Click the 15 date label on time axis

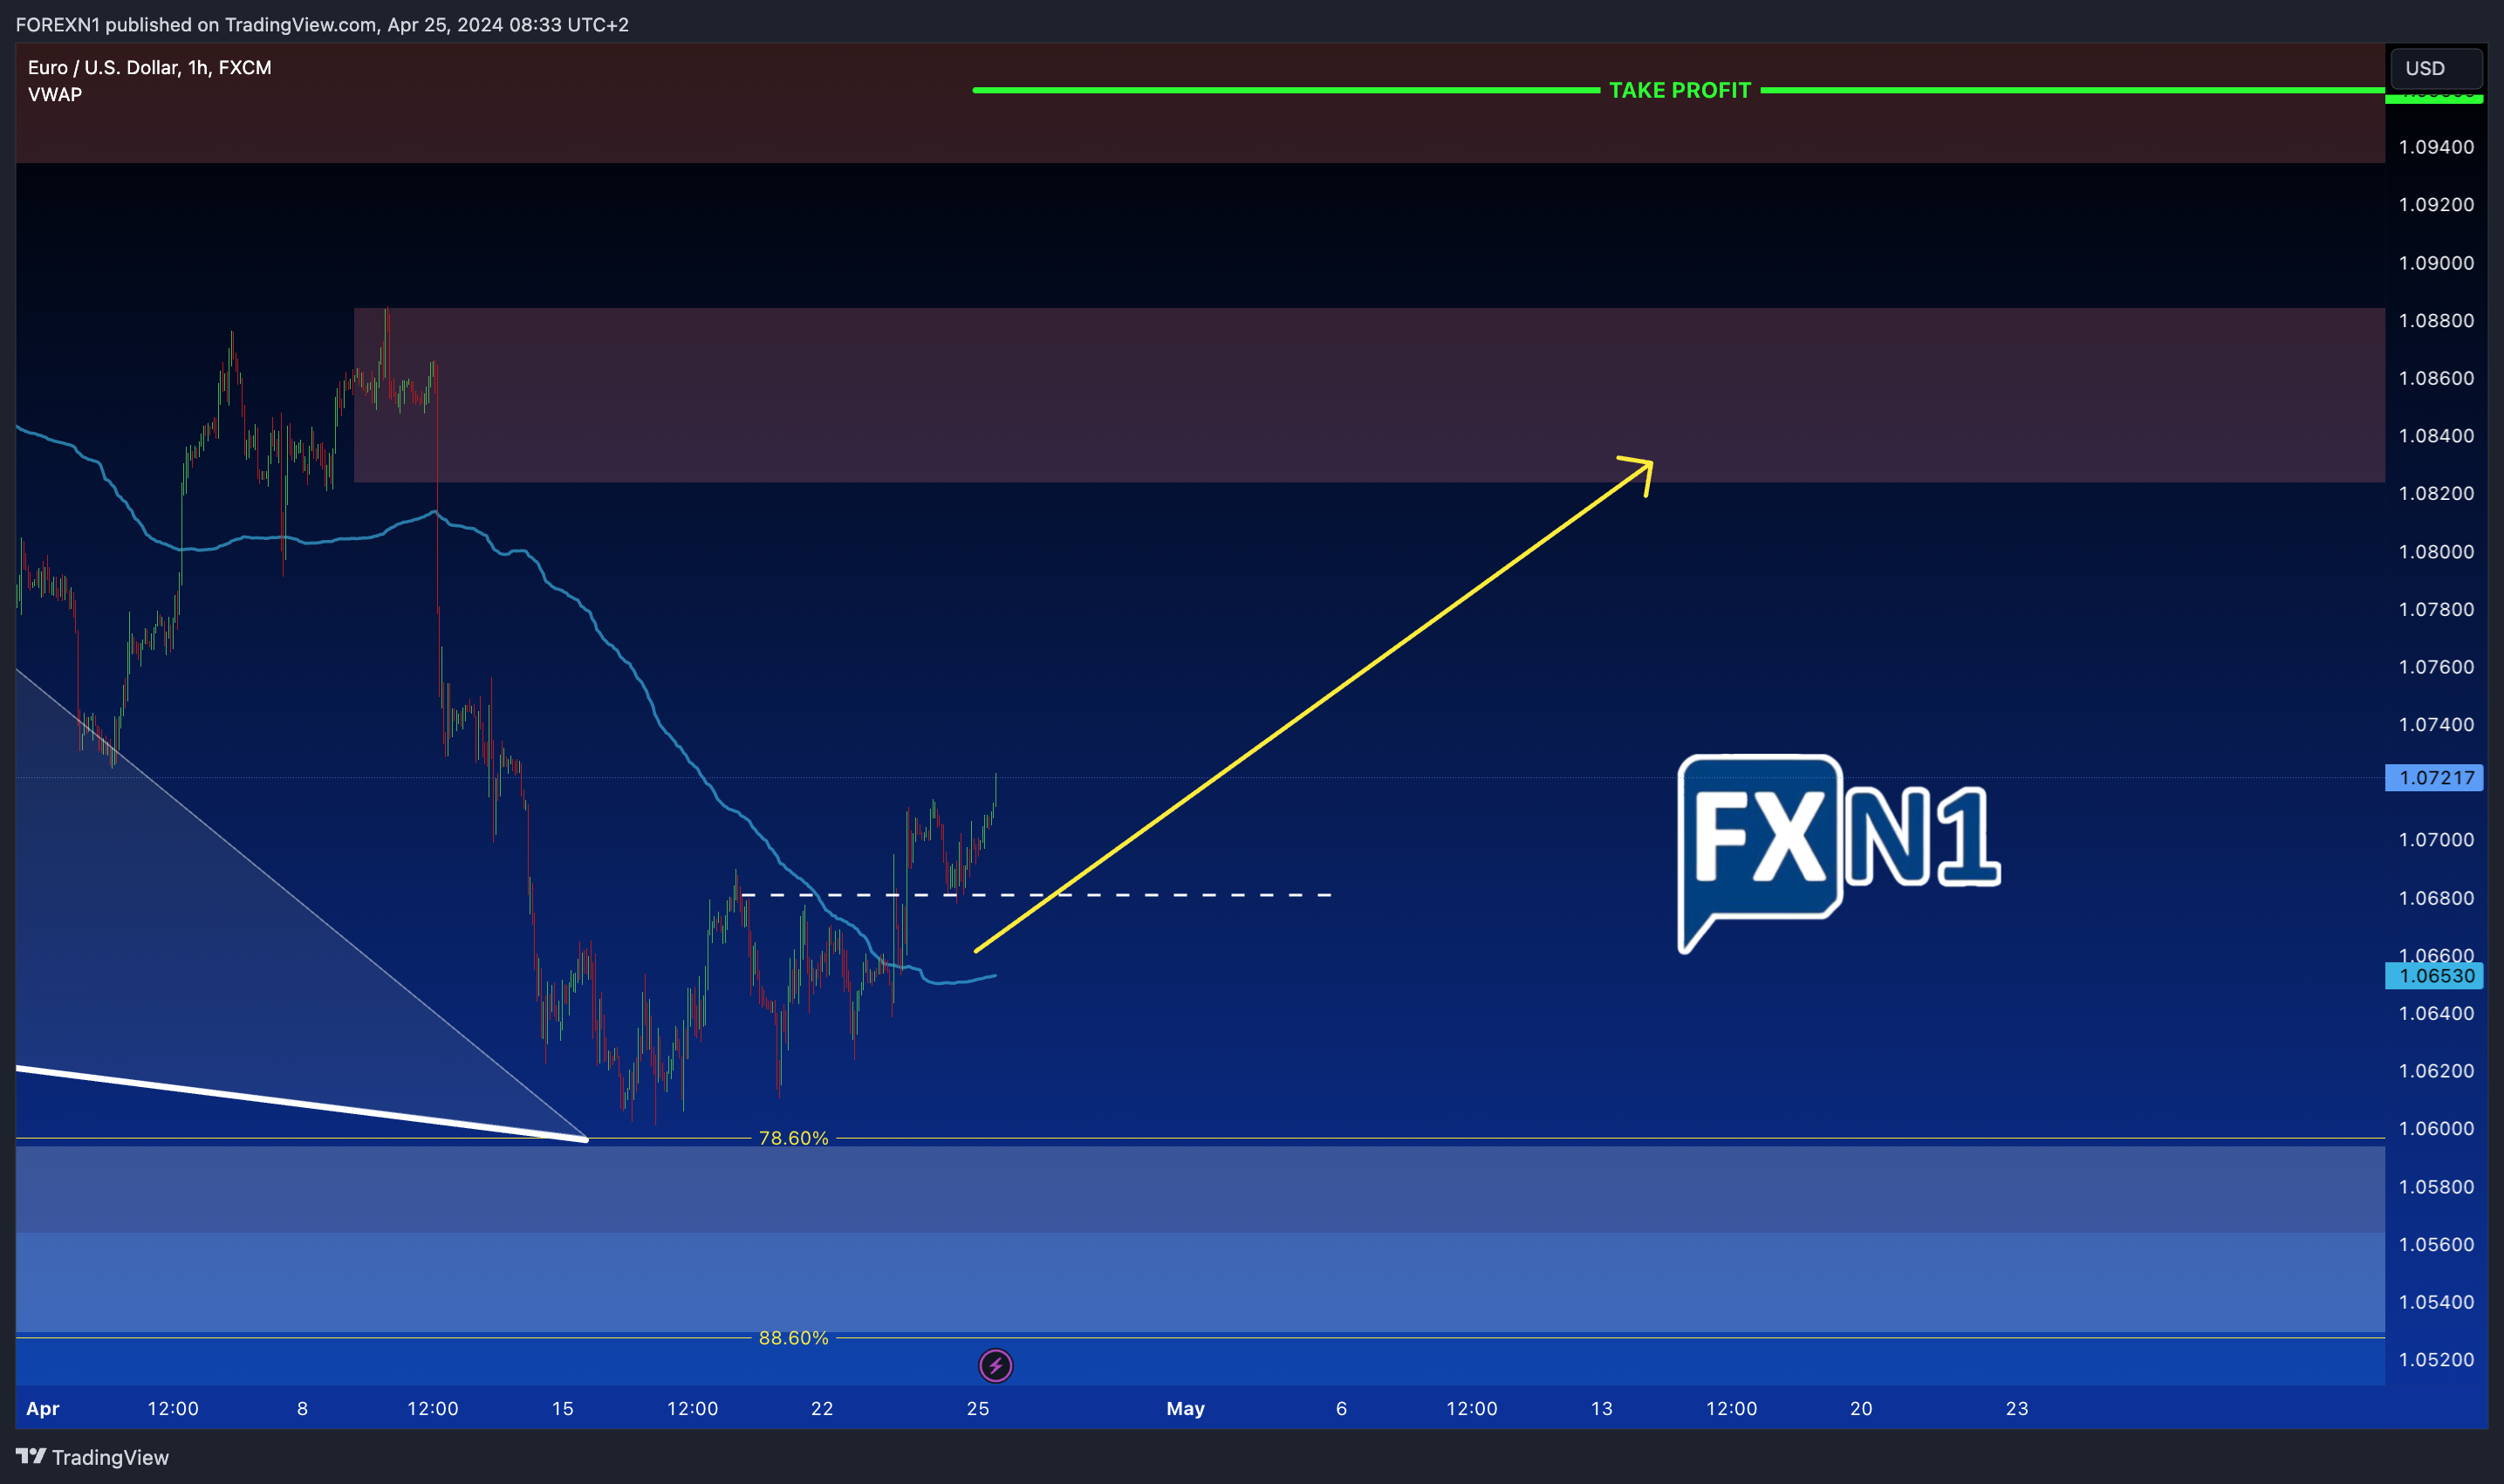563,1408
